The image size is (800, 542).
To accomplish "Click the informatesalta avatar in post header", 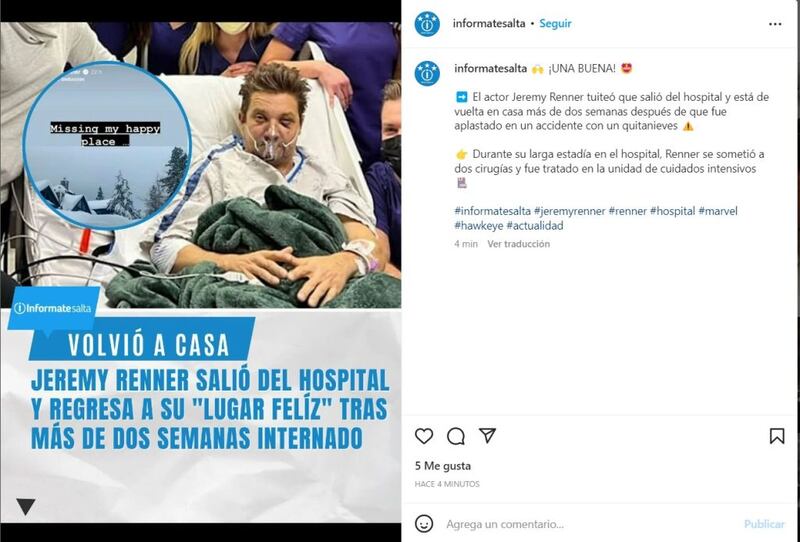I will 427,24.
